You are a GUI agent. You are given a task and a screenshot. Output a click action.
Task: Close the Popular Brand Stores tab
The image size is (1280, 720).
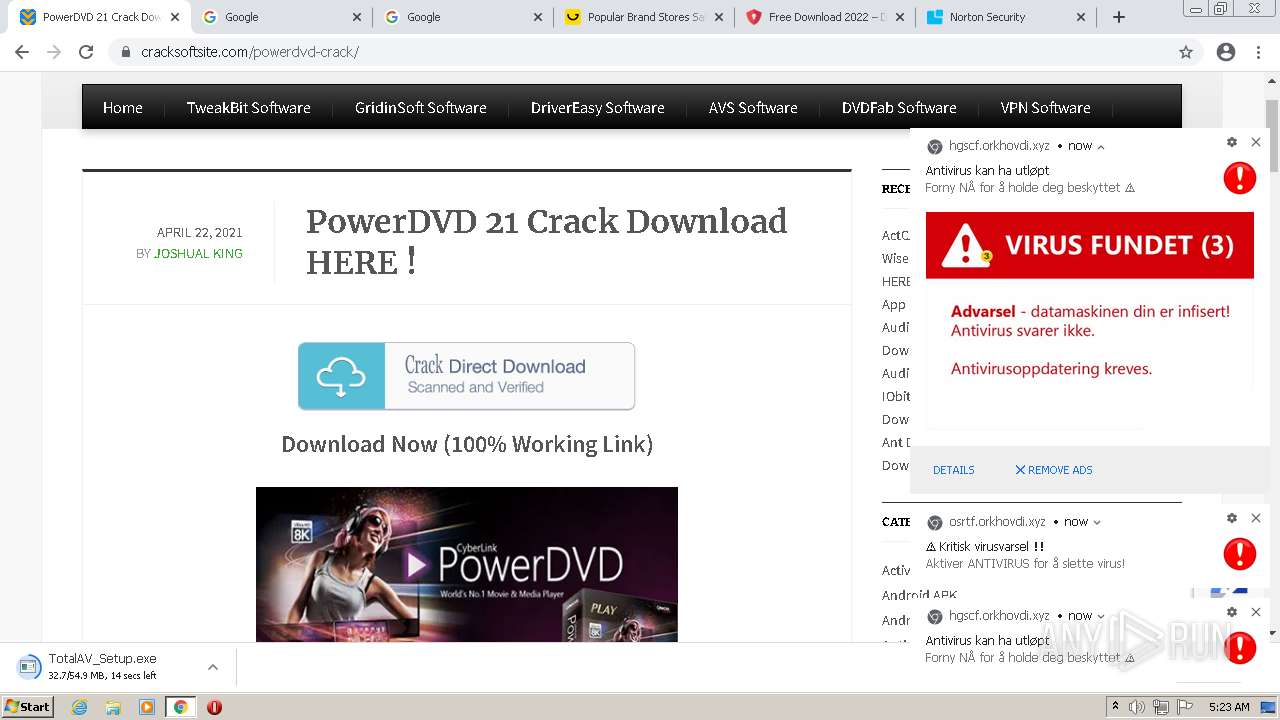(x=720, y=17)
